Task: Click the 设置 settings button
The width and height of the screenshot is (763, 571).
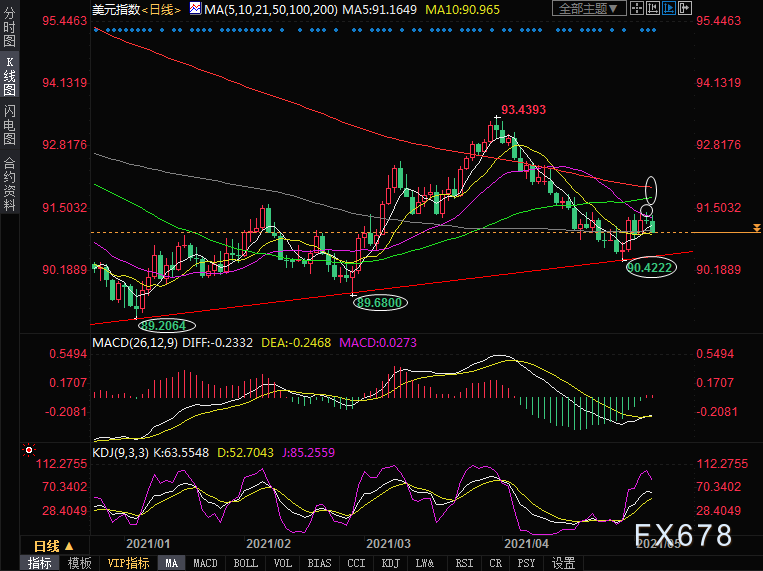Action: (x=563, y=563)
